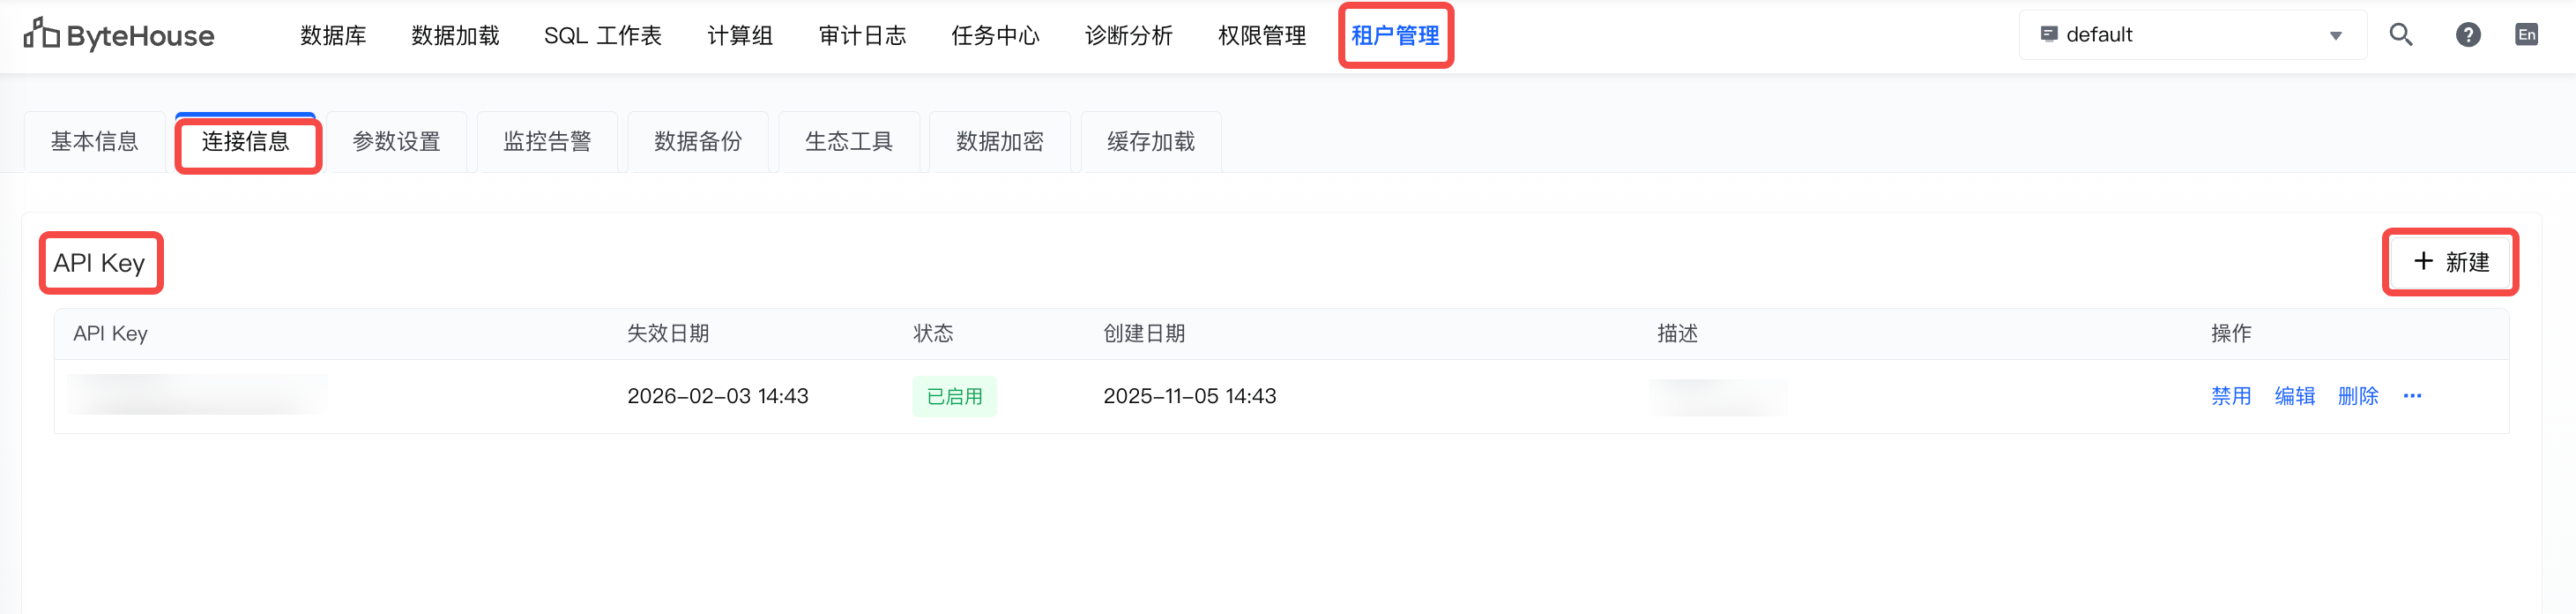This screenshot has width=2576, height=614.
Task: Open the 数据库 menu
Action: [333, 36]
